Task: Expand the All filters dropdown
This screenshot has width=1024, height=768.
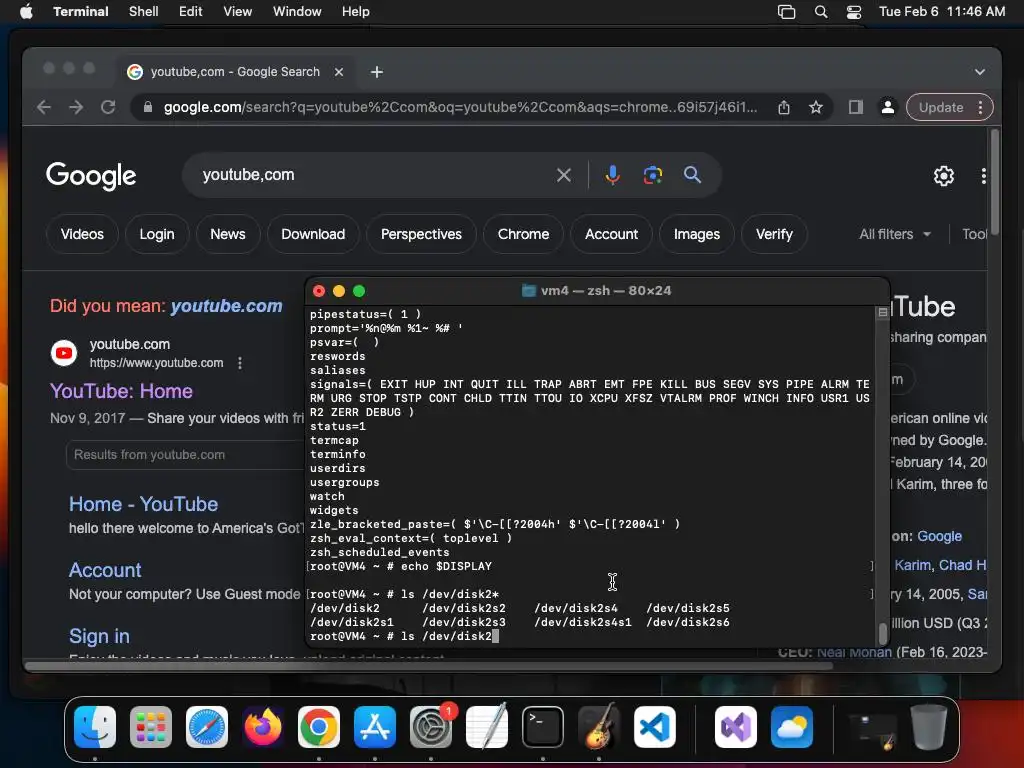Action: 895,234
